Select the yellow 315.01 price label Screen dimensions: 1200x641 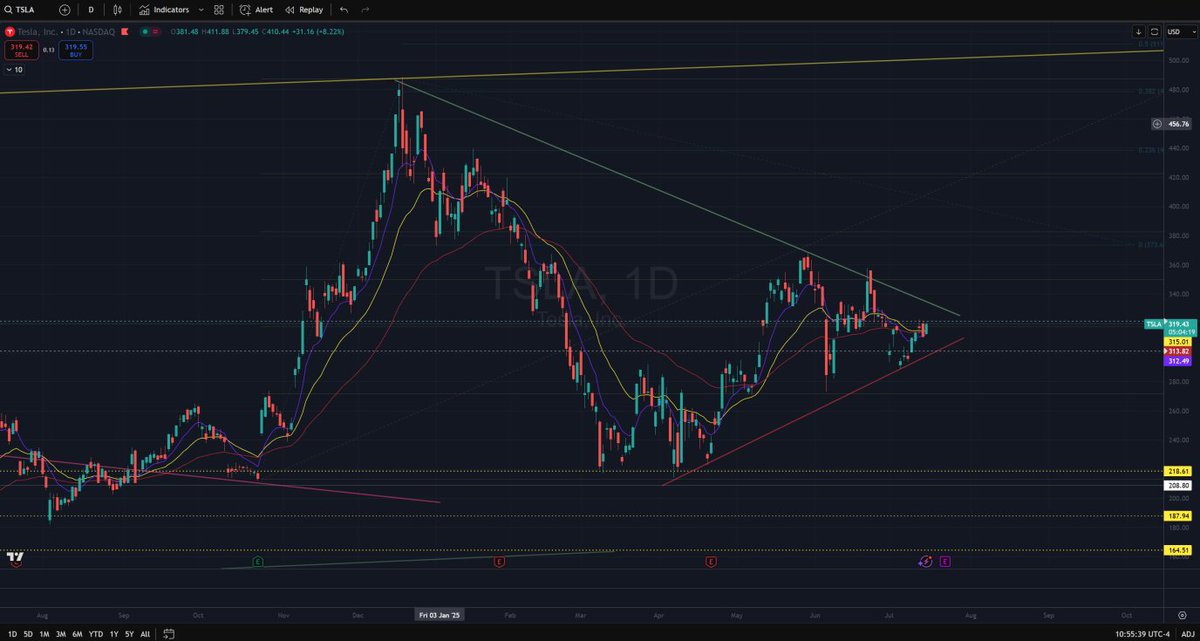pyautogui.click(x=1177, y=341)
